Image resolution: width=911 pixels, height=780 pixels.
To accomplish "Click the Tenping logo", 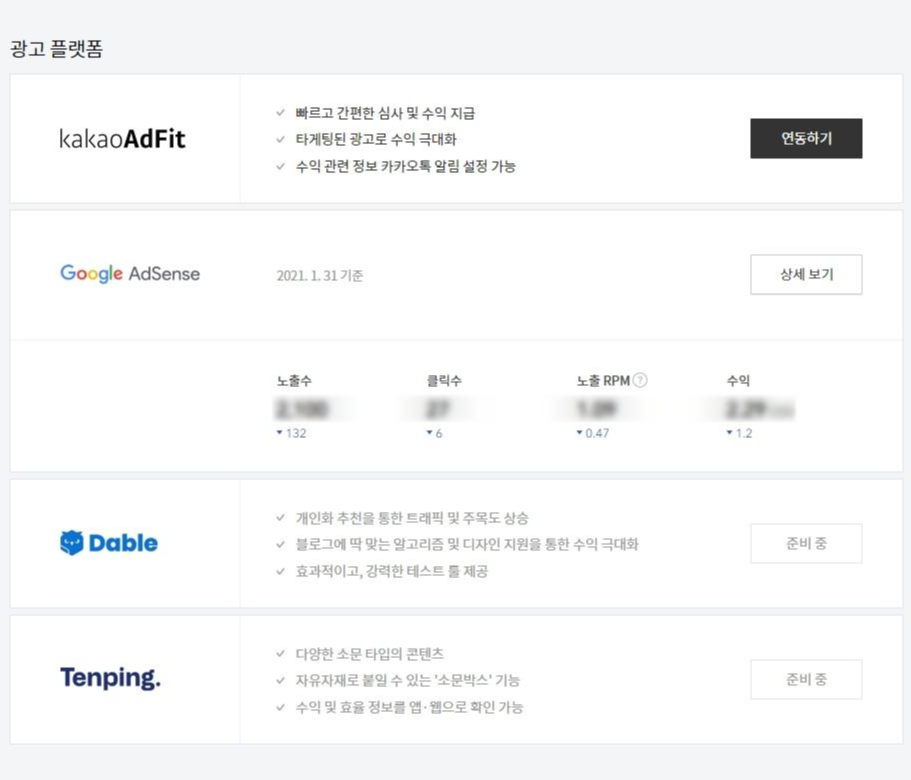I will pyautogui.click(x=110, y=678).
